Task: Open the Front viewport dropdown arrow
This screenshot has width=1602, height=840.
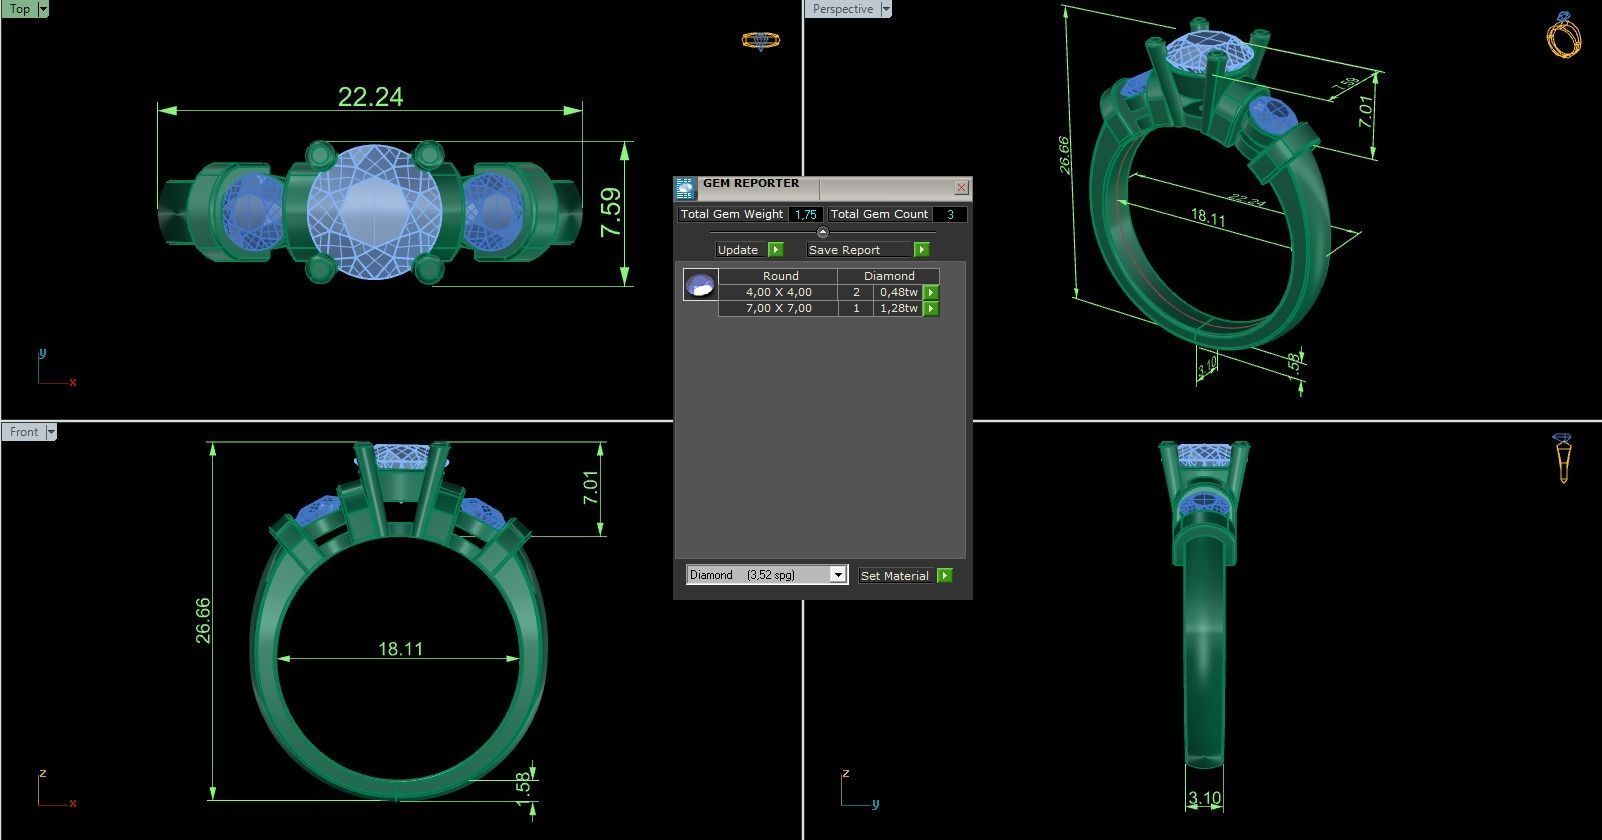Action: tap(51, 432)
